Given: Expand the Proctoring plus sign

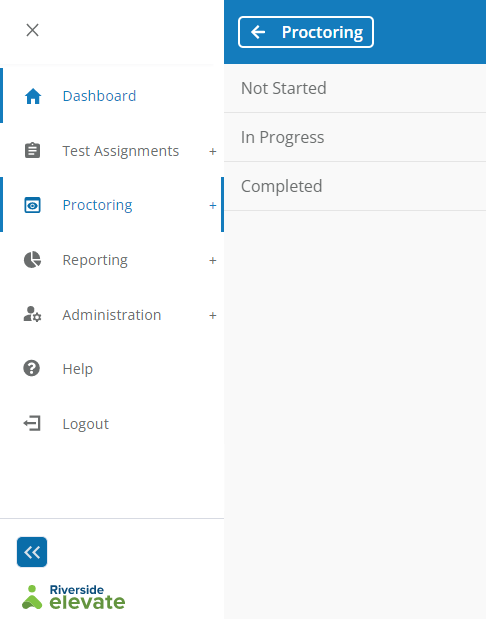Looking at the screenshot, I should pyautogui.click(x=213, y=205).
